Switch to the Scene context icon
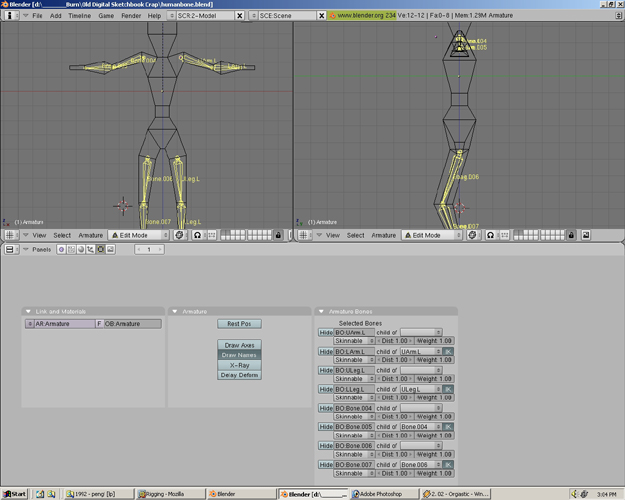This screenshot has width=625, height=500. [110, 250]
